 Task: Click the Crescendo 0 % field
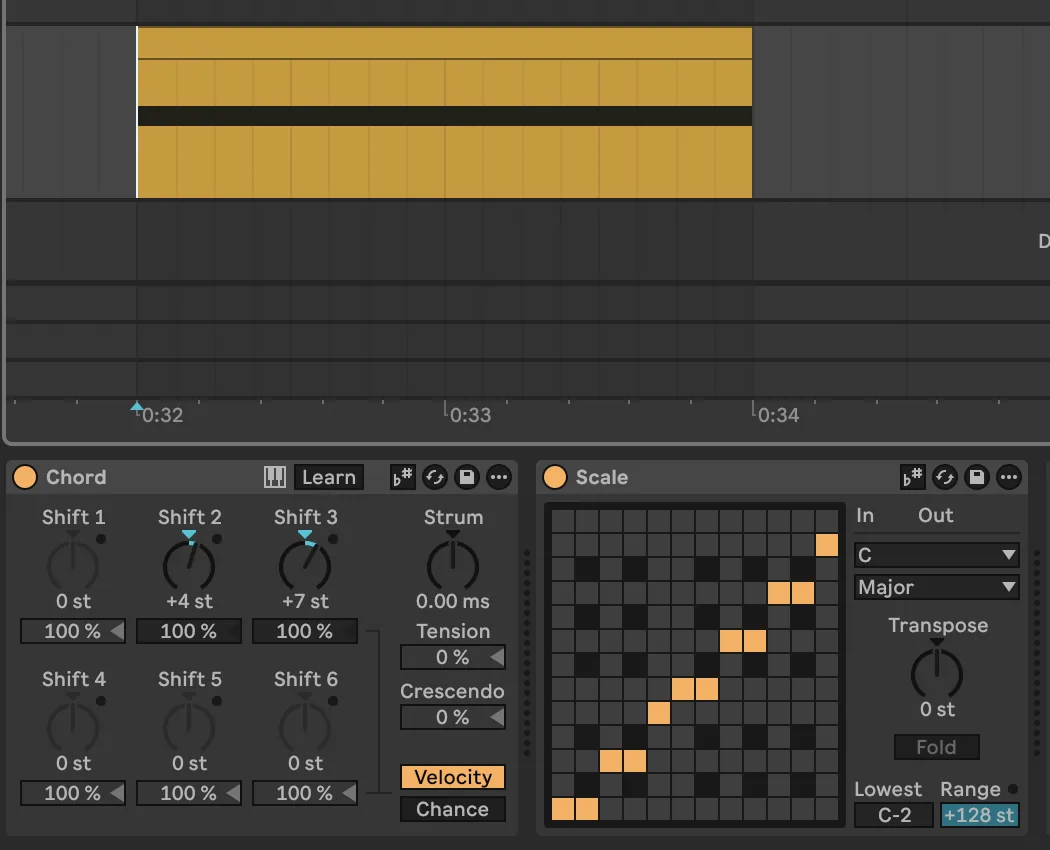453,717
